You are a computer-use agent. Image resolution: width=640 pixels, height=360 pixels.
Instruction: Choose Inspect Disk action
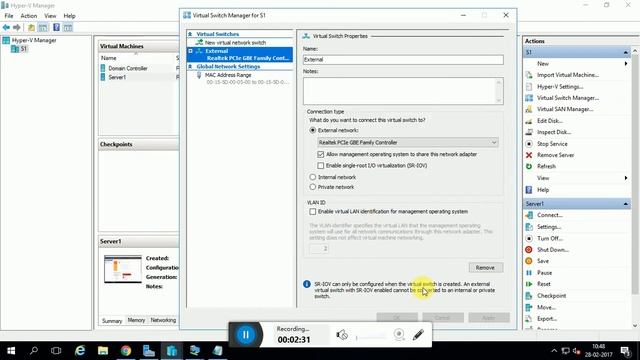pyautogui.click(x=554, y=132)
